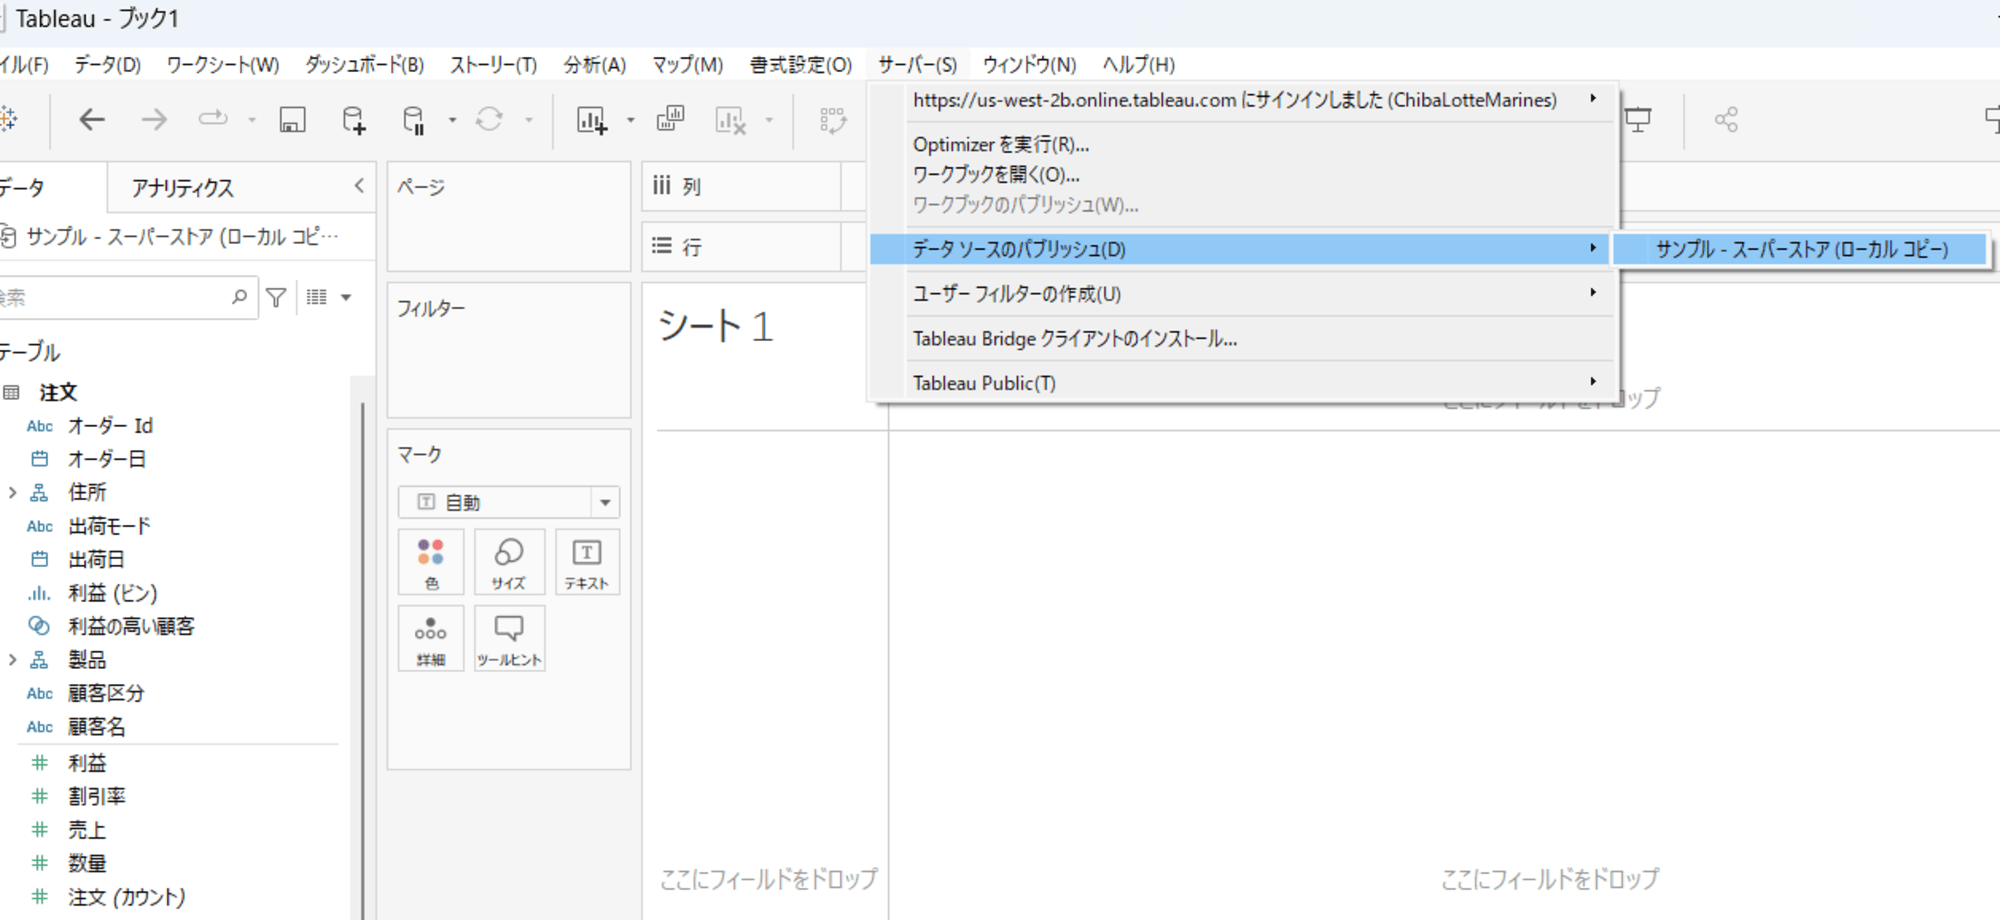Click the share workbook icon
Image resolution: width=2000 pixels, height=920 pixels.
(x=1726, y=120)
